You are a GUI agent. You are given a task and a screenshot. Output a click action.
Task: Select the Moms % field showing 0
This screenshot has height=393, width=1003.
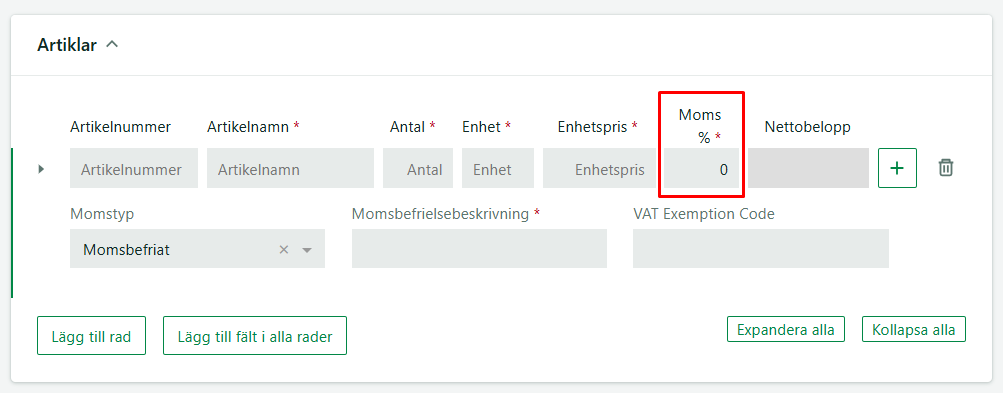(702, 168)
